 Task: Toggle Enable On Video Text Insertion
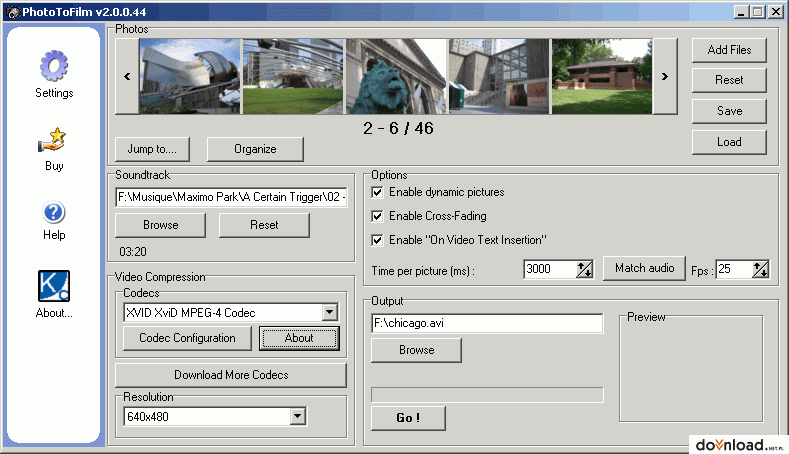[x=377, y=240]
